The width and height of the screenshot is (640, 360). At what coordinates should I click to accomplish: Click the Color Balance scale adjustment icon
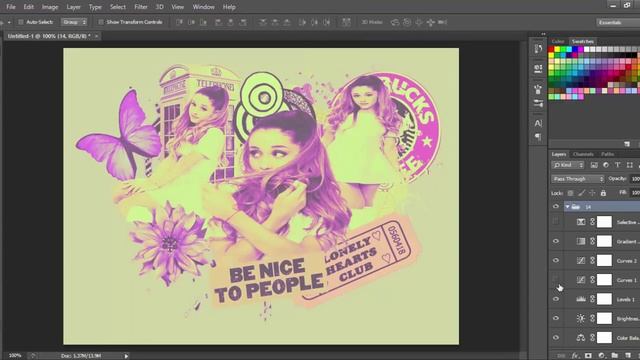pyautogui.click(x=581, y=338)
